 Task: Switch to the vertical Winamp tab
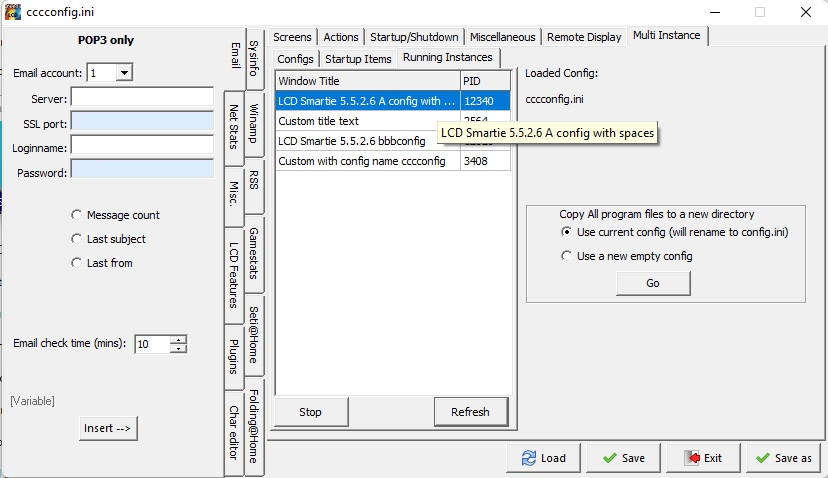(255, 124)
